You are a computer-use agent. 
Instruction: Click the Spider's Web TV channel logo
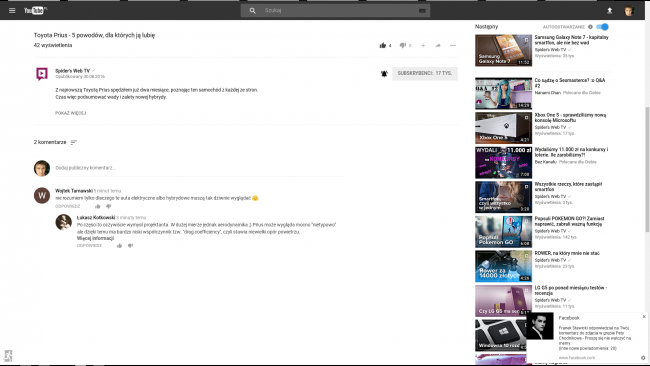coord(42,74)
